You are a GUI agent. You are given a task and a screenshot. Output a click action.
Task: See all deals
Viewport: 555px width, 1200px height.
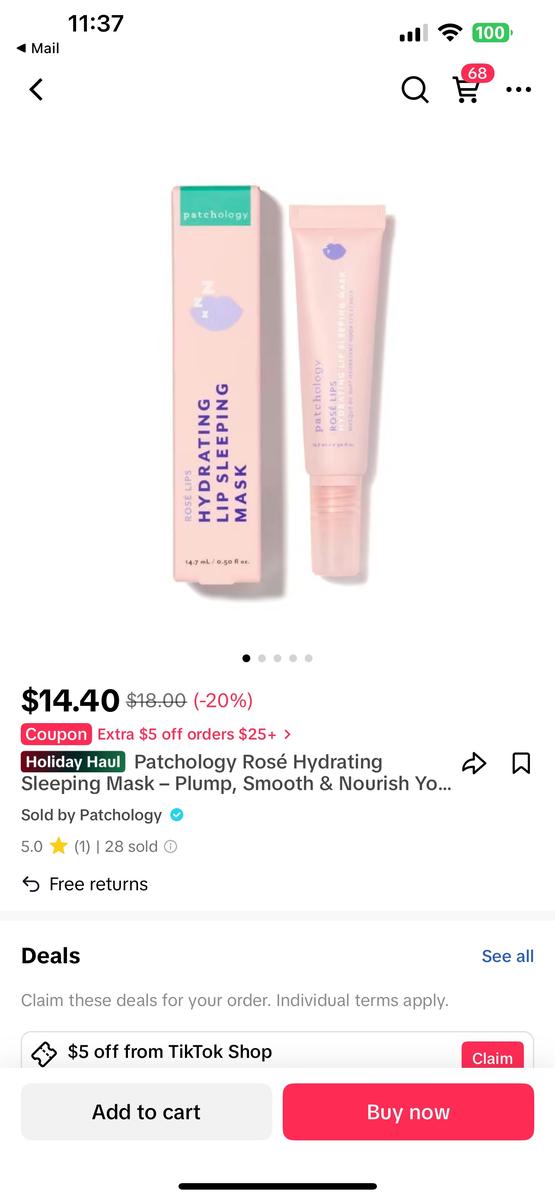click(x=508, y=956)
